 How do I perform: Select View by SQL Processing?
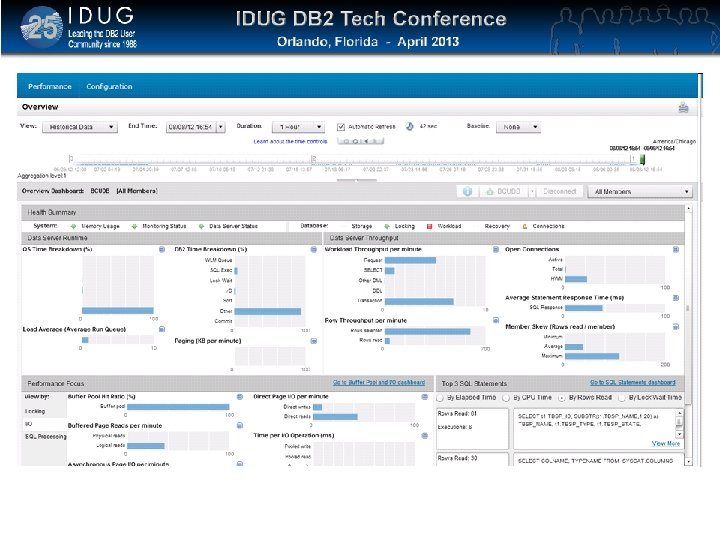(45, 436)
